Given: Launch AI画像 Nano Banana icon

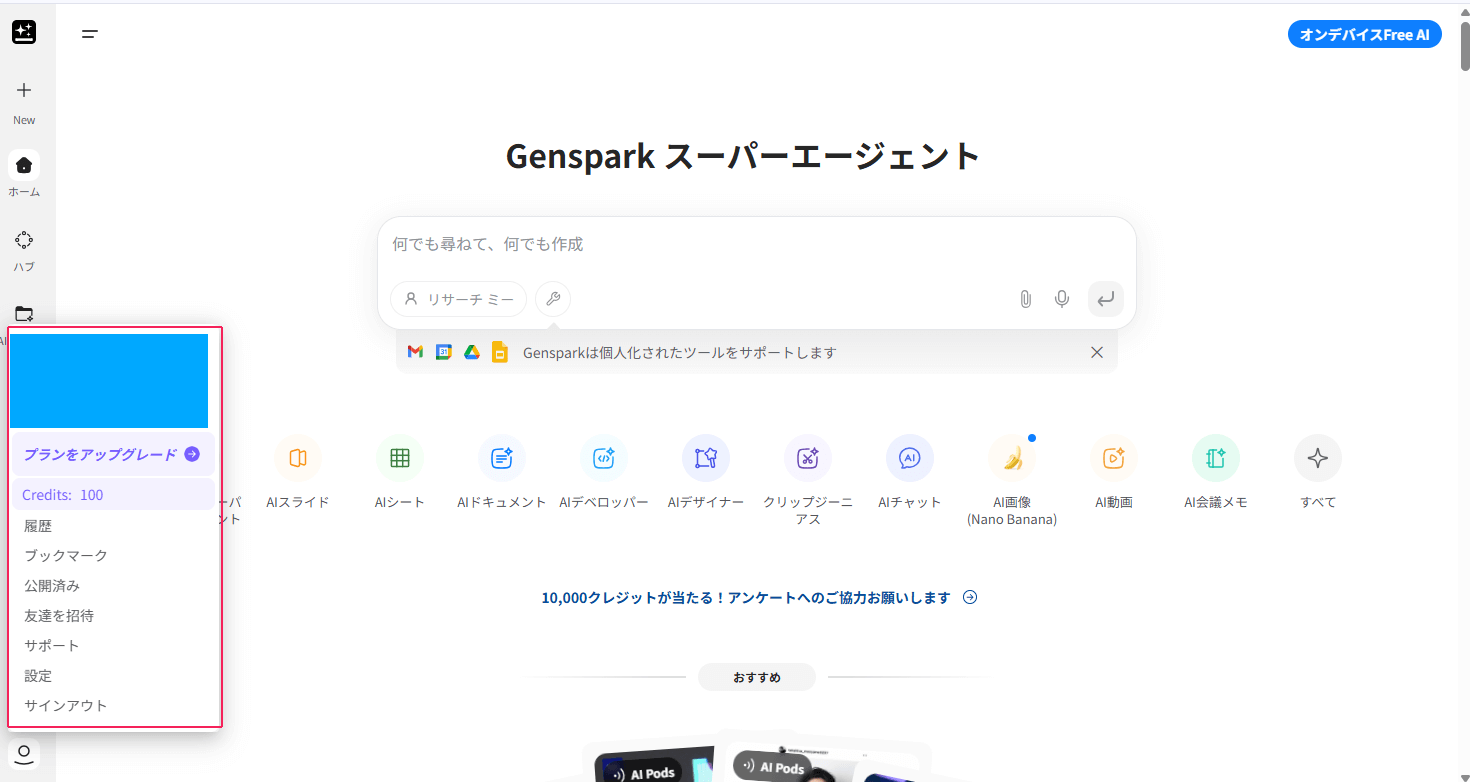Looking at the screenshot, I should tap(1012, 458).
